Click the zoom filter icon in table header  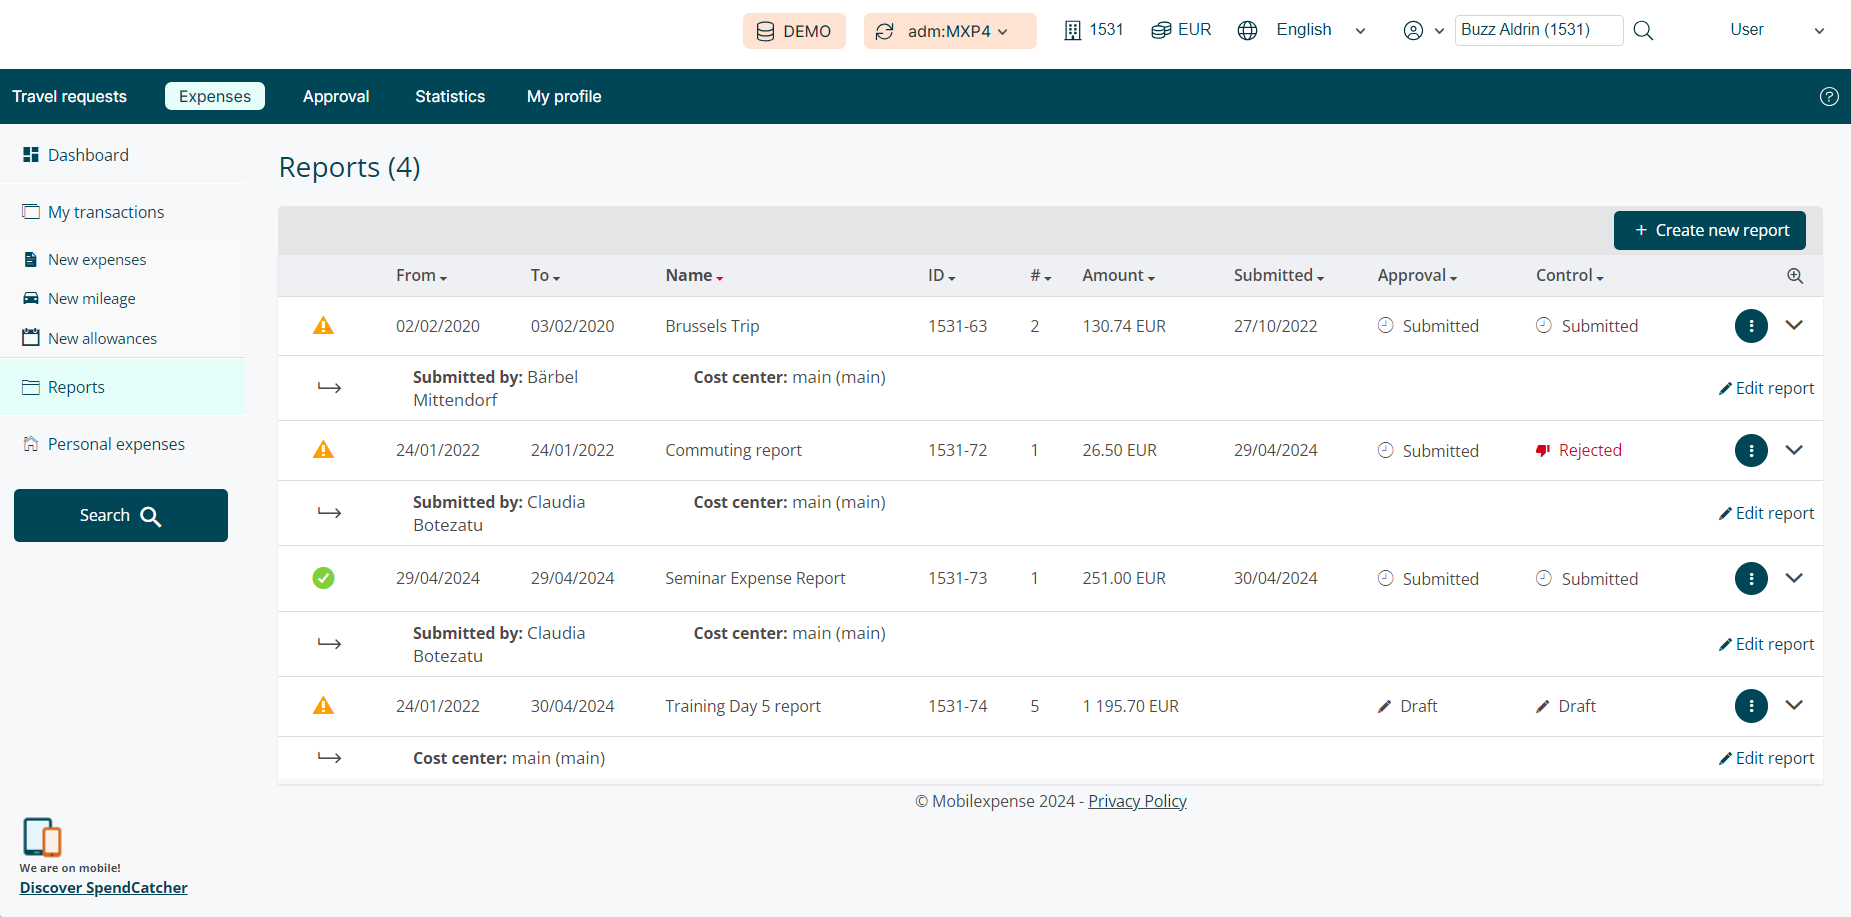1795,276
